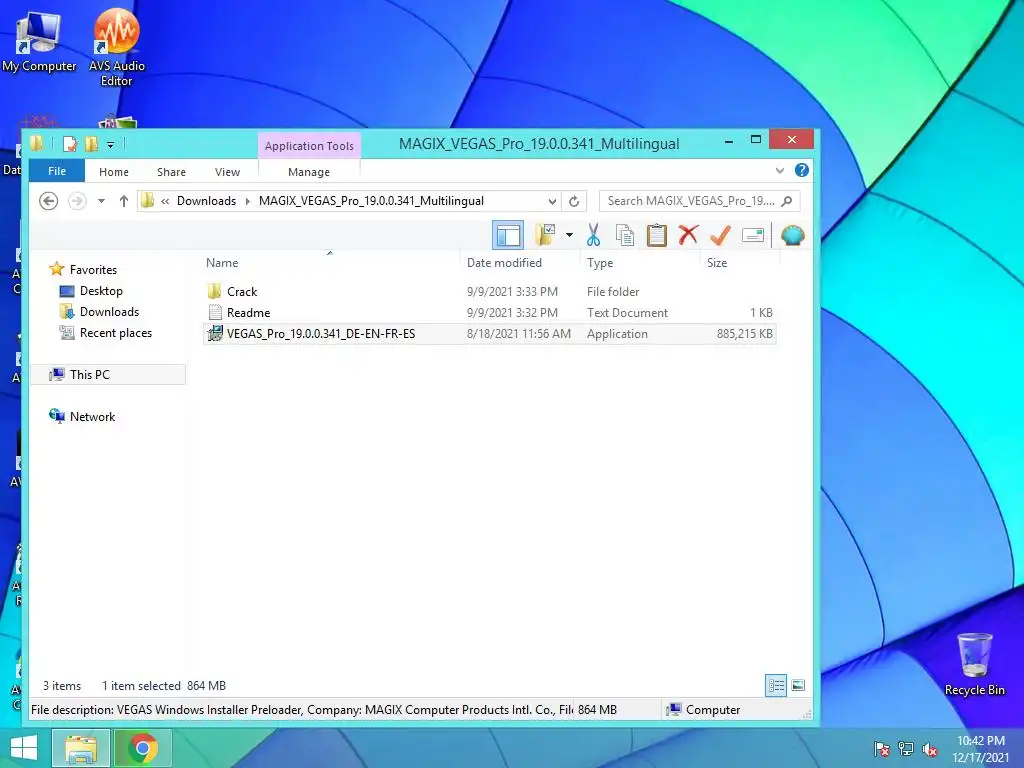Viewport: 1024px width, 768px height.
Task: Sort files by the Size column
Action: (x=717, y=263)
